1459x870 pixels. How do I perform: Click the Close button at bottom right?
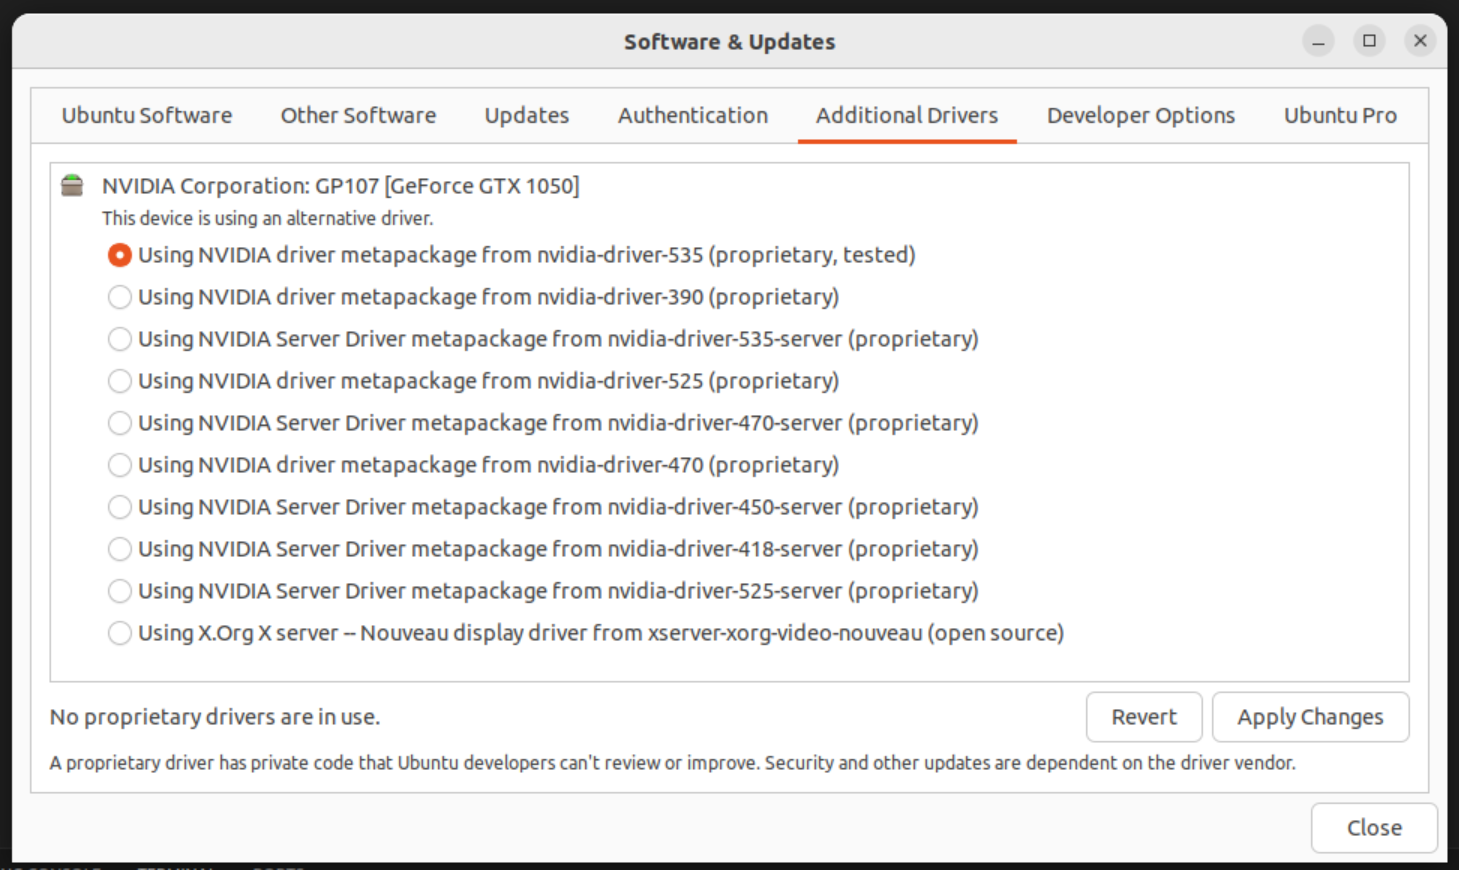pos(1374,828)
